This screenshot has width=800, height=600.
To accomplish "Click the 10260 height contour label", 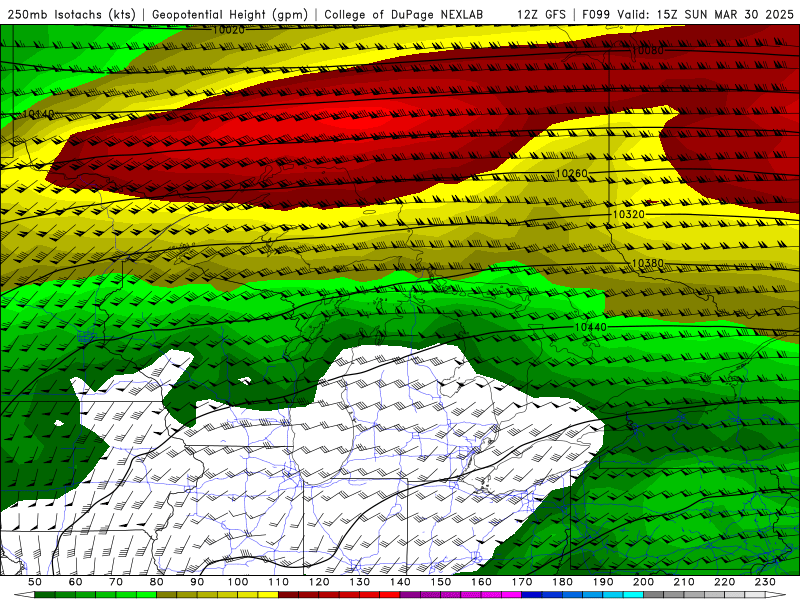I will [x=572, y=173].
